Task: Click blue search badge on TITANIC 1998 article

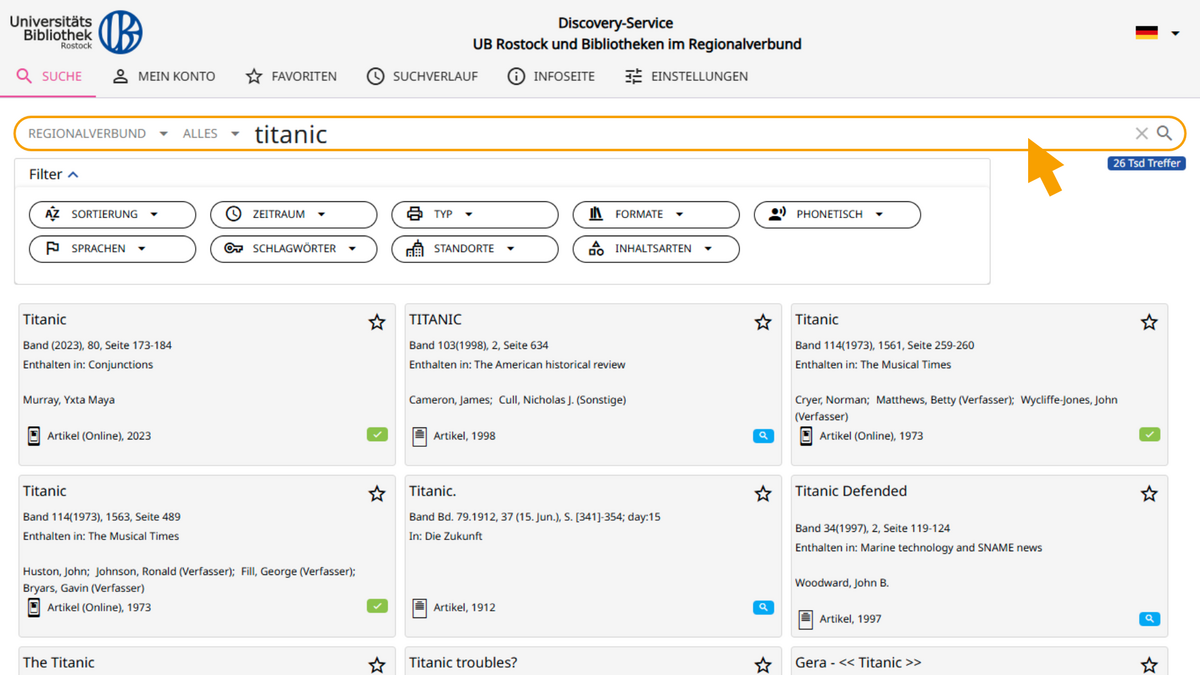Action: pos(763,435)
